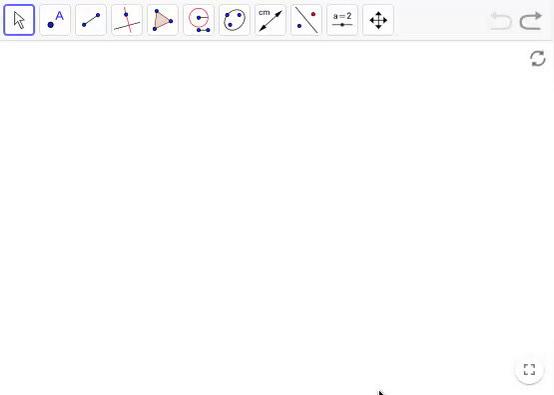554x395 pixels.
Task: Select the Move arrow tool
Action: click(x=19, y=20)
